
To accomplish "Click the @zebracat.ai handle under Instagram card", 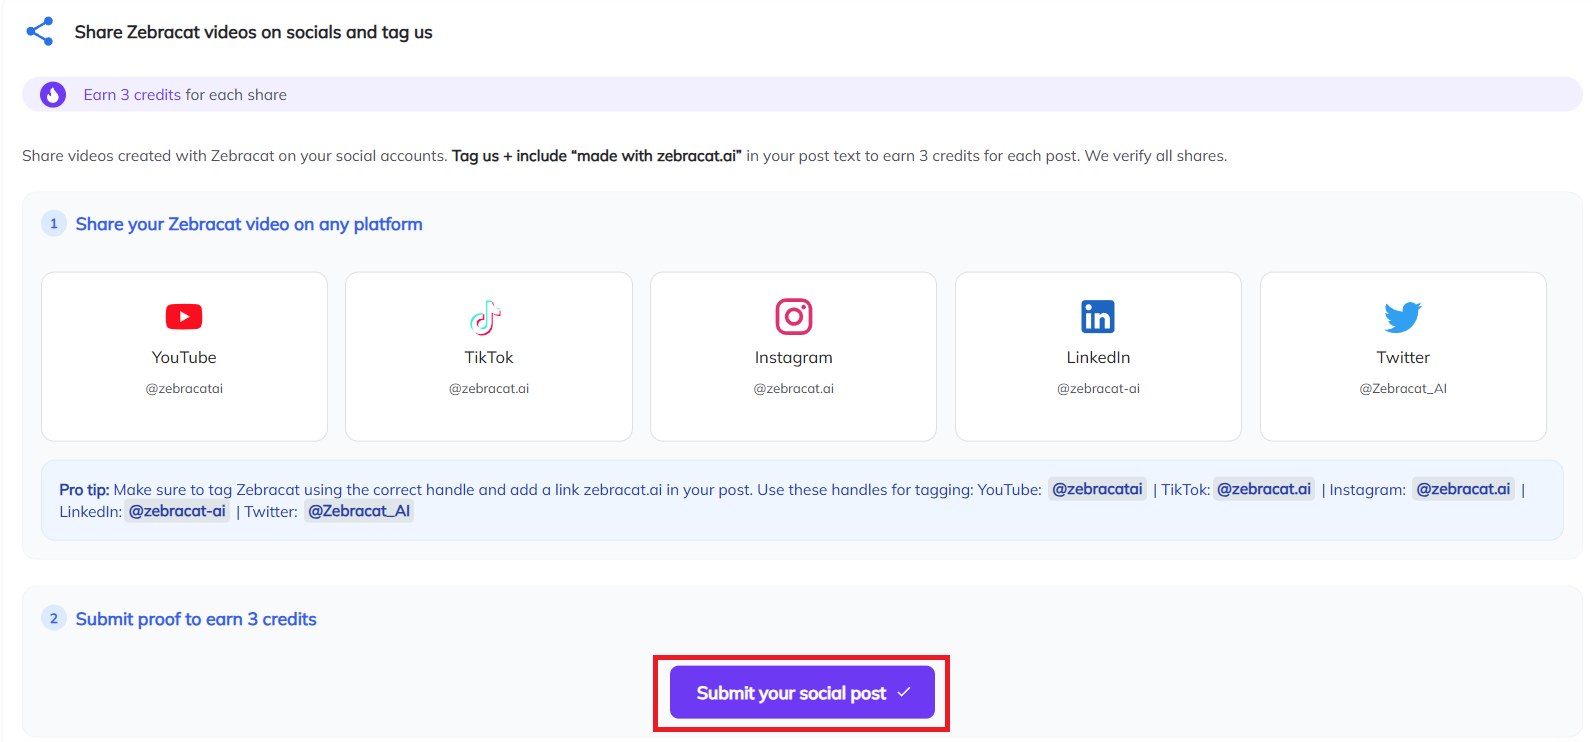I will click(x=794, y=389).
